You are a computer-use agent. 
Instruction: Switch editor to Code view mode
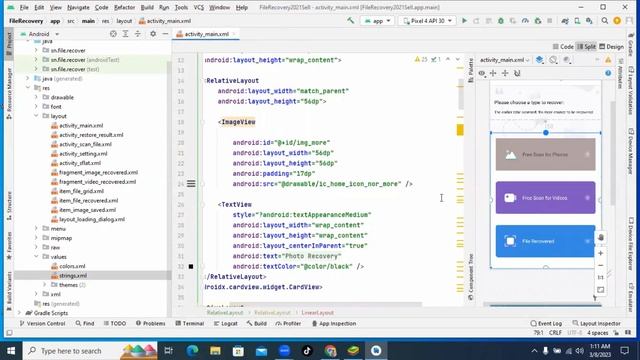(x=563, y=47)
